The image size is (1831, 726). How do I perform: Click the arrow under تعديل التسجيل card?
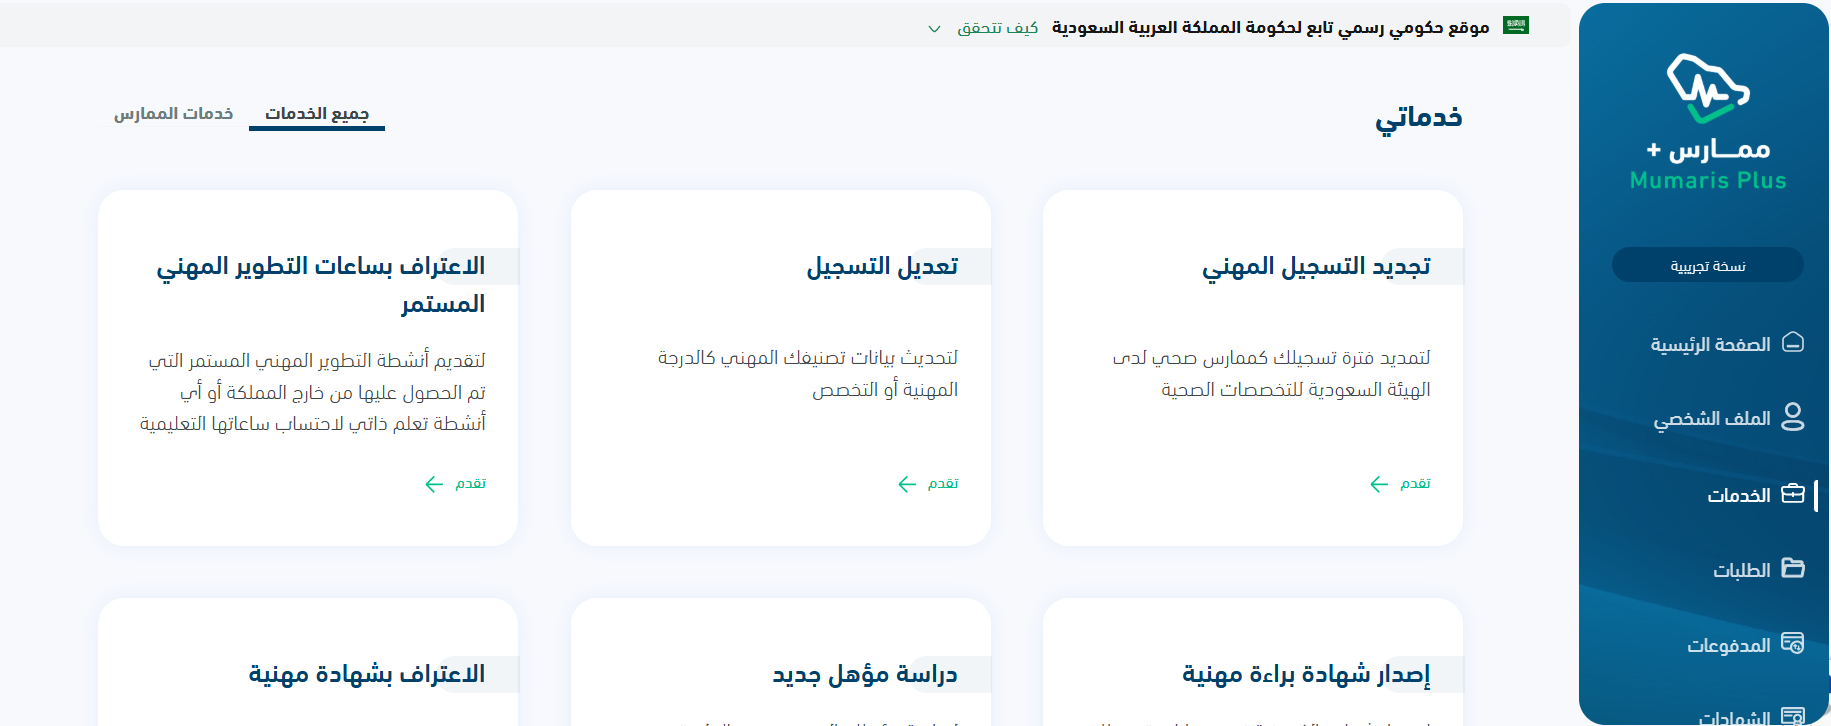[907, 484]
